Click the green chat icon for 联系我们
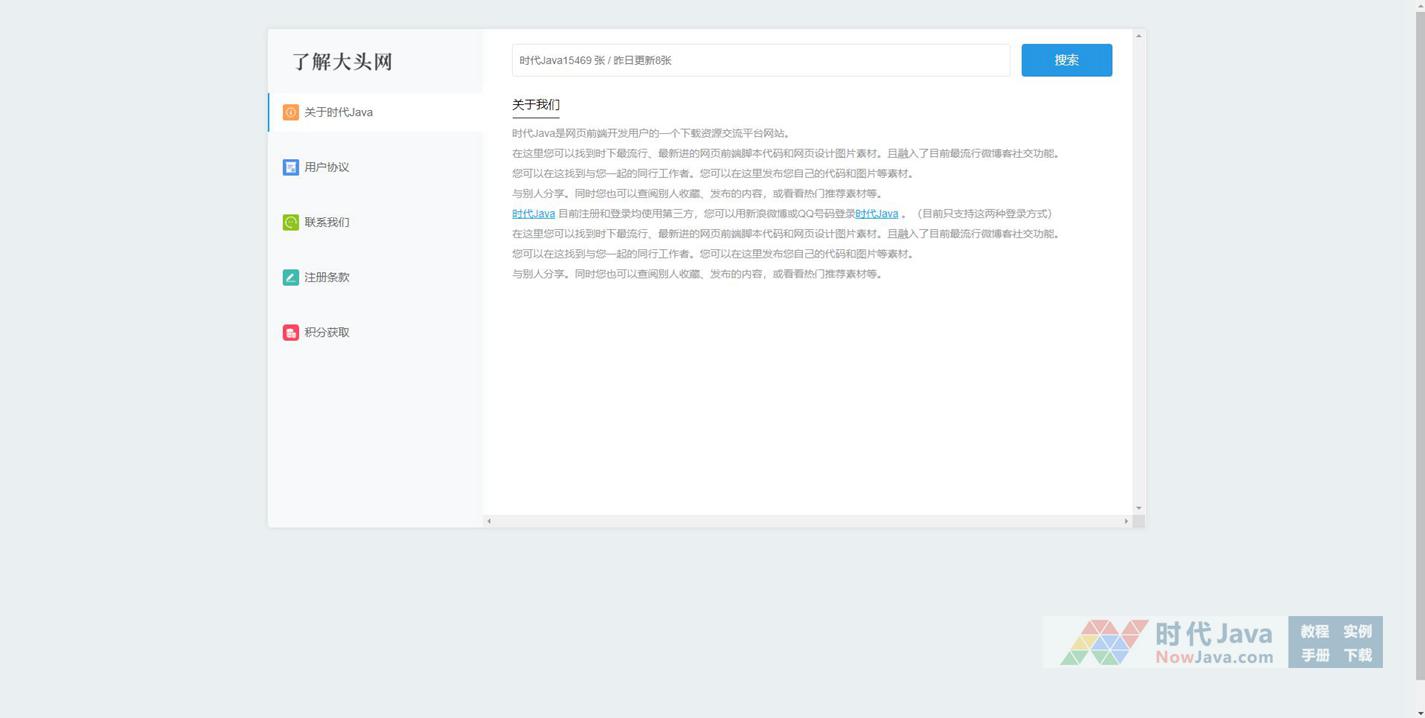The height and width of the screenshot is (718, 1425). click(290, 223)
